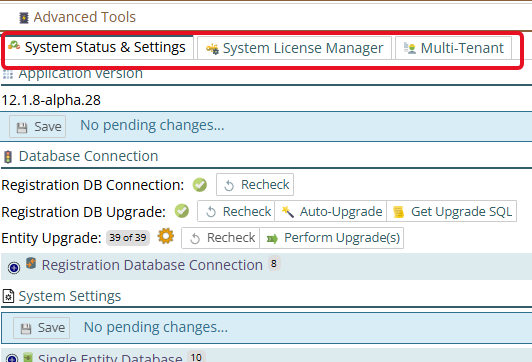Screen dimensions: 532x362
Task: Click the Multi-Tenant user icon
Action: click(410, 48)
